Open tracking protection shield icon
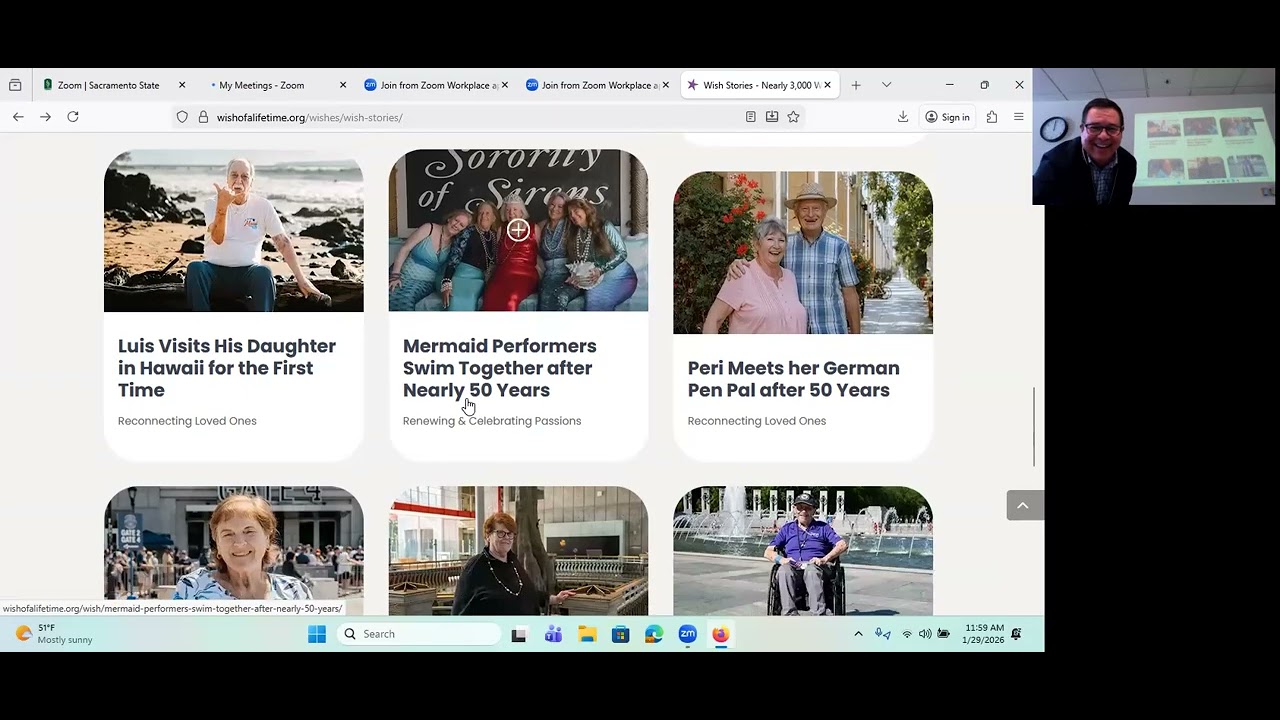 click(182, 117)
